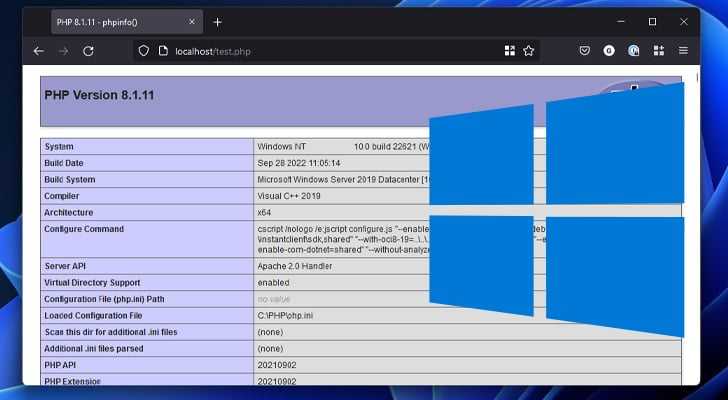Minimize the browser window
Viewport: 728px width, 400px height.
[621, 21]
